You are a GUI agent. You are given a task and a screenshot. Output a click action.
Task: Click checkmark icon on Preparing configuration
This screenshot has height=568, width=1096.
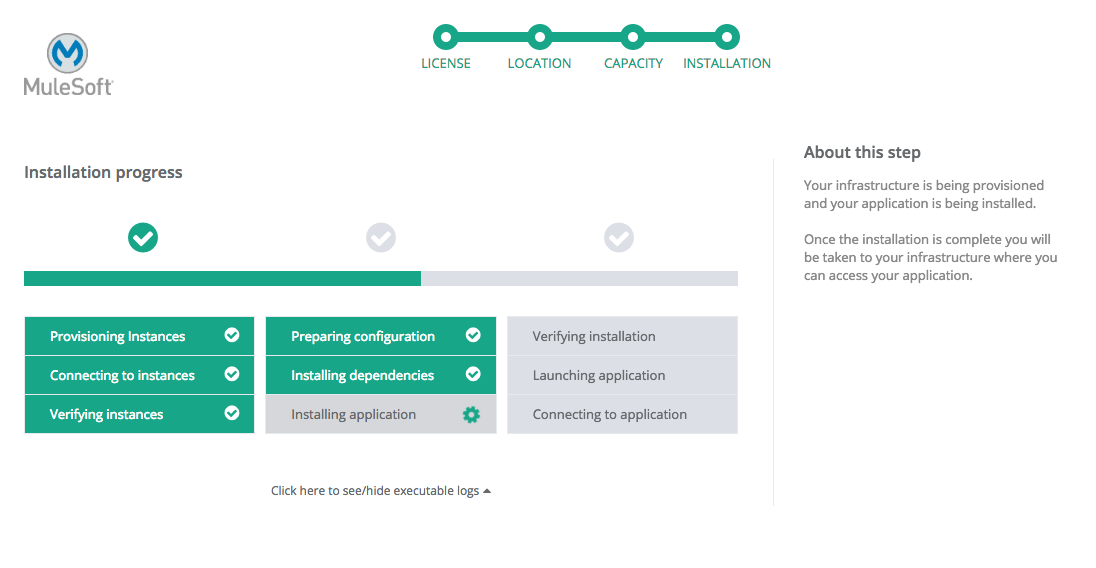click(473, 336)
